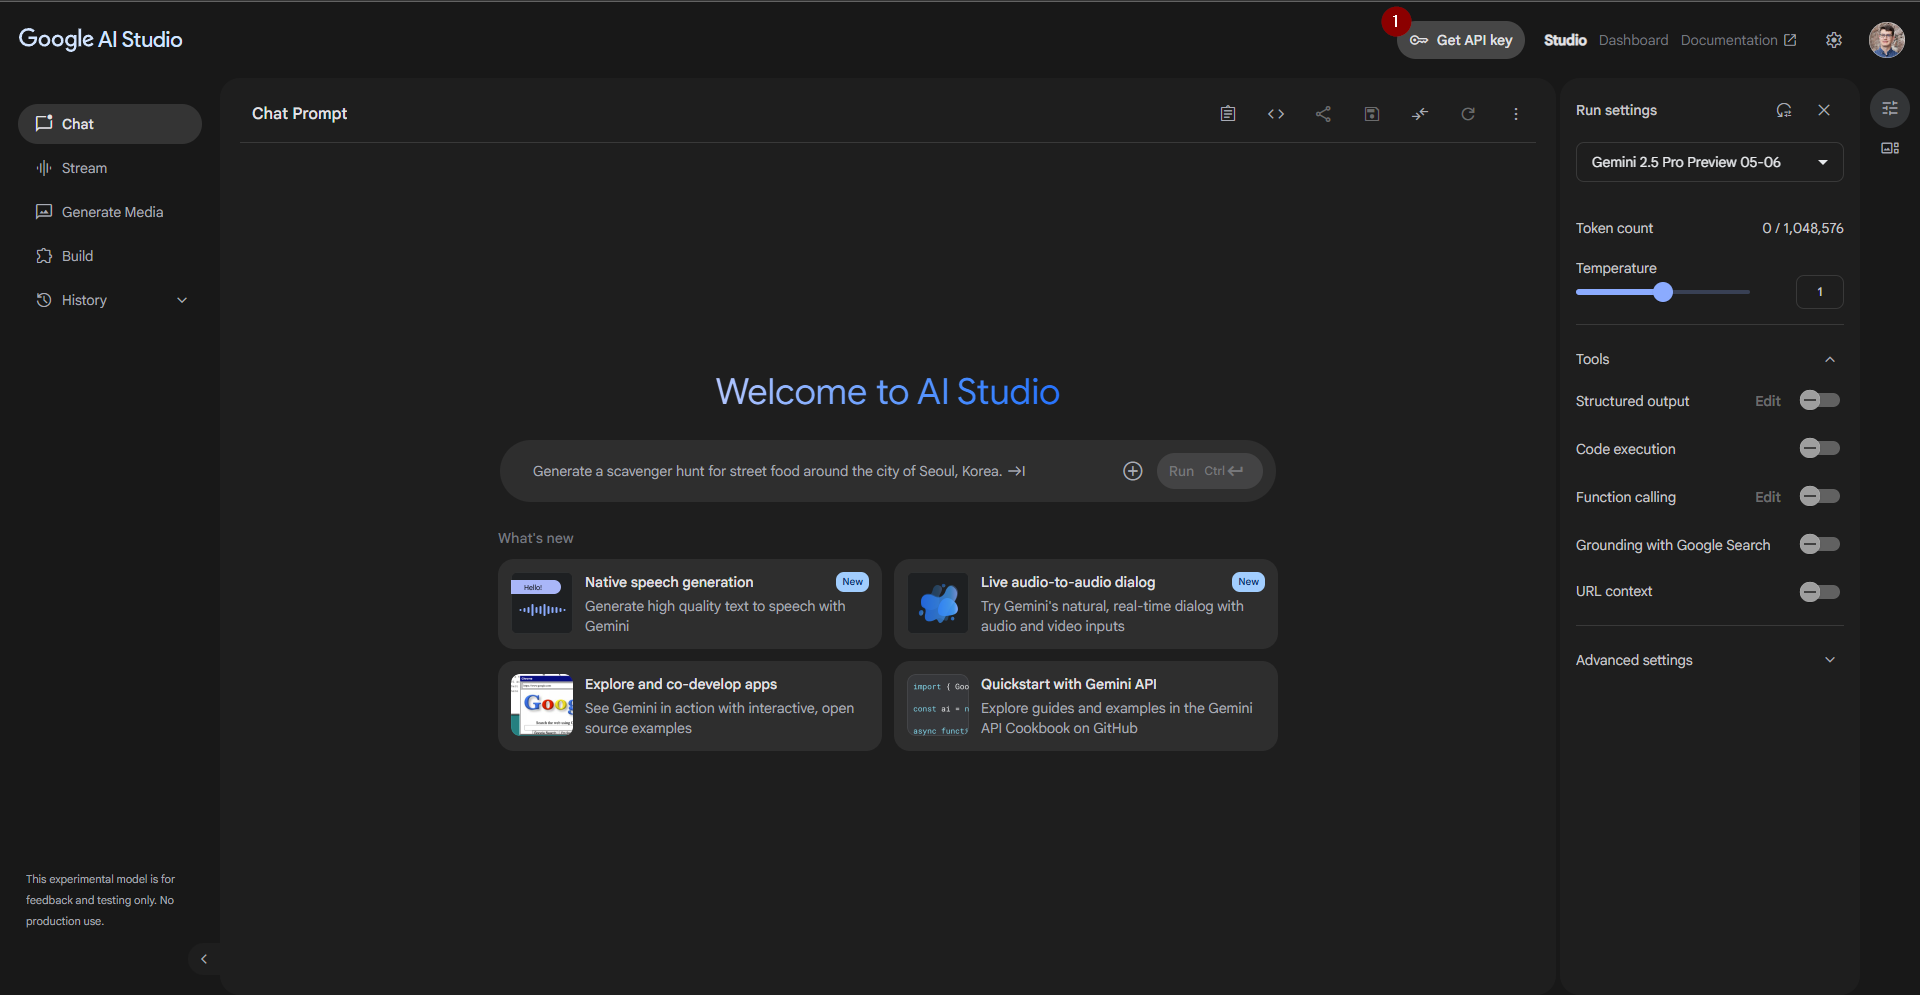Click the temperature value box
Viewport: 1920px width, 995px height.
point(1819,292)
